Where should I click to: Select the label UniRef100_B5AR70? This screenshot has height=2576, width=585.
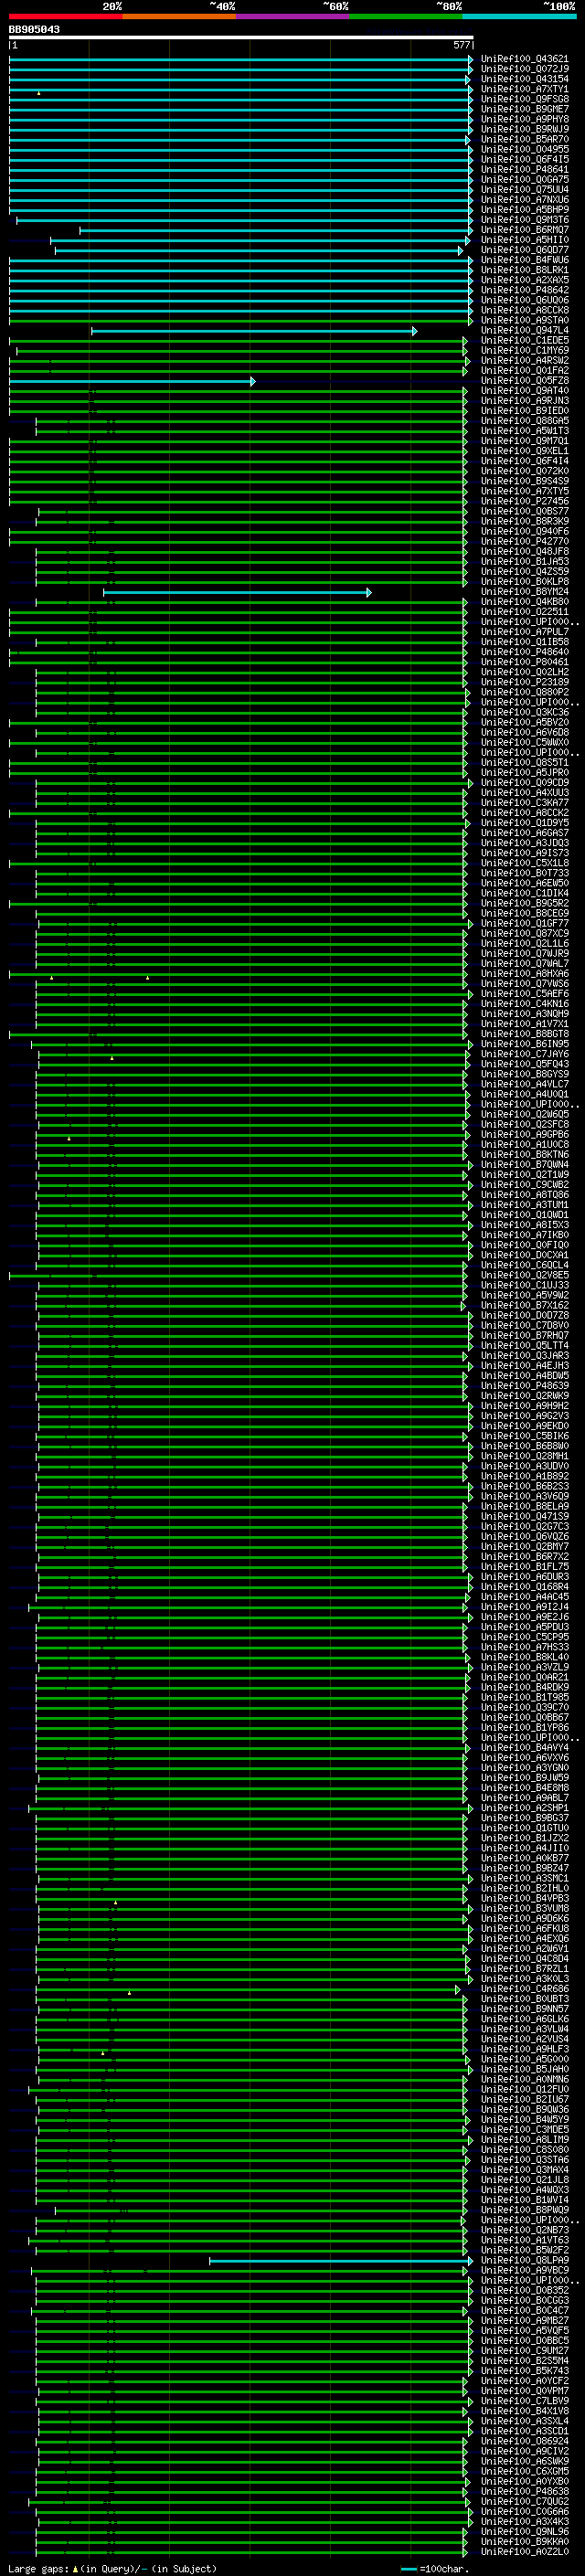pos(524,140)
